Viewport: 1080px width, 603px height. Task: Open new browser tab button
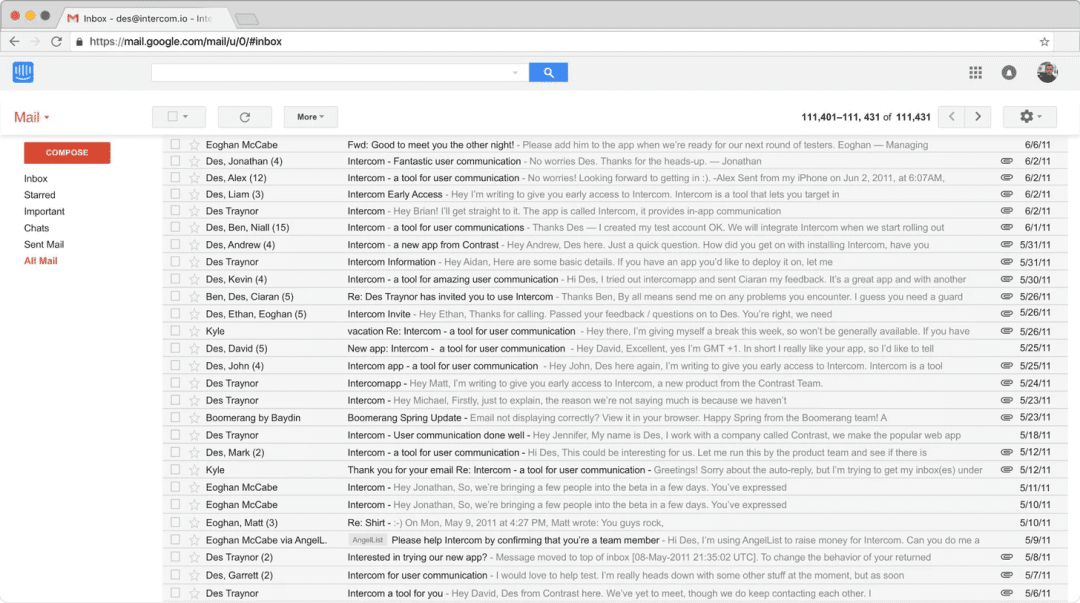pyautogui.click(x=247, y=19)
